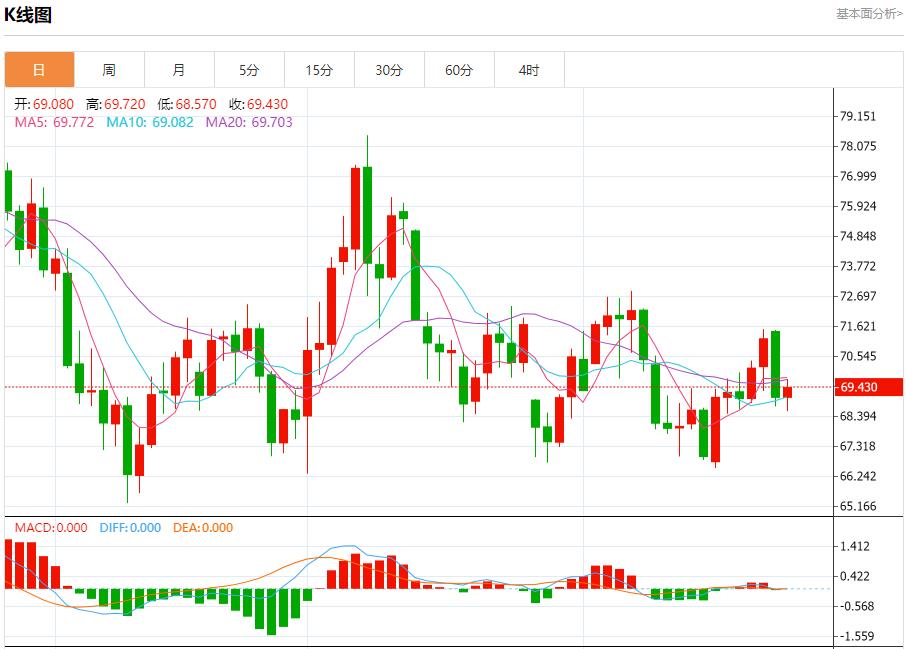This screenshot has height=649, width=906.
Task: Click the 79.151 price axis label
Action: [858, 116]
